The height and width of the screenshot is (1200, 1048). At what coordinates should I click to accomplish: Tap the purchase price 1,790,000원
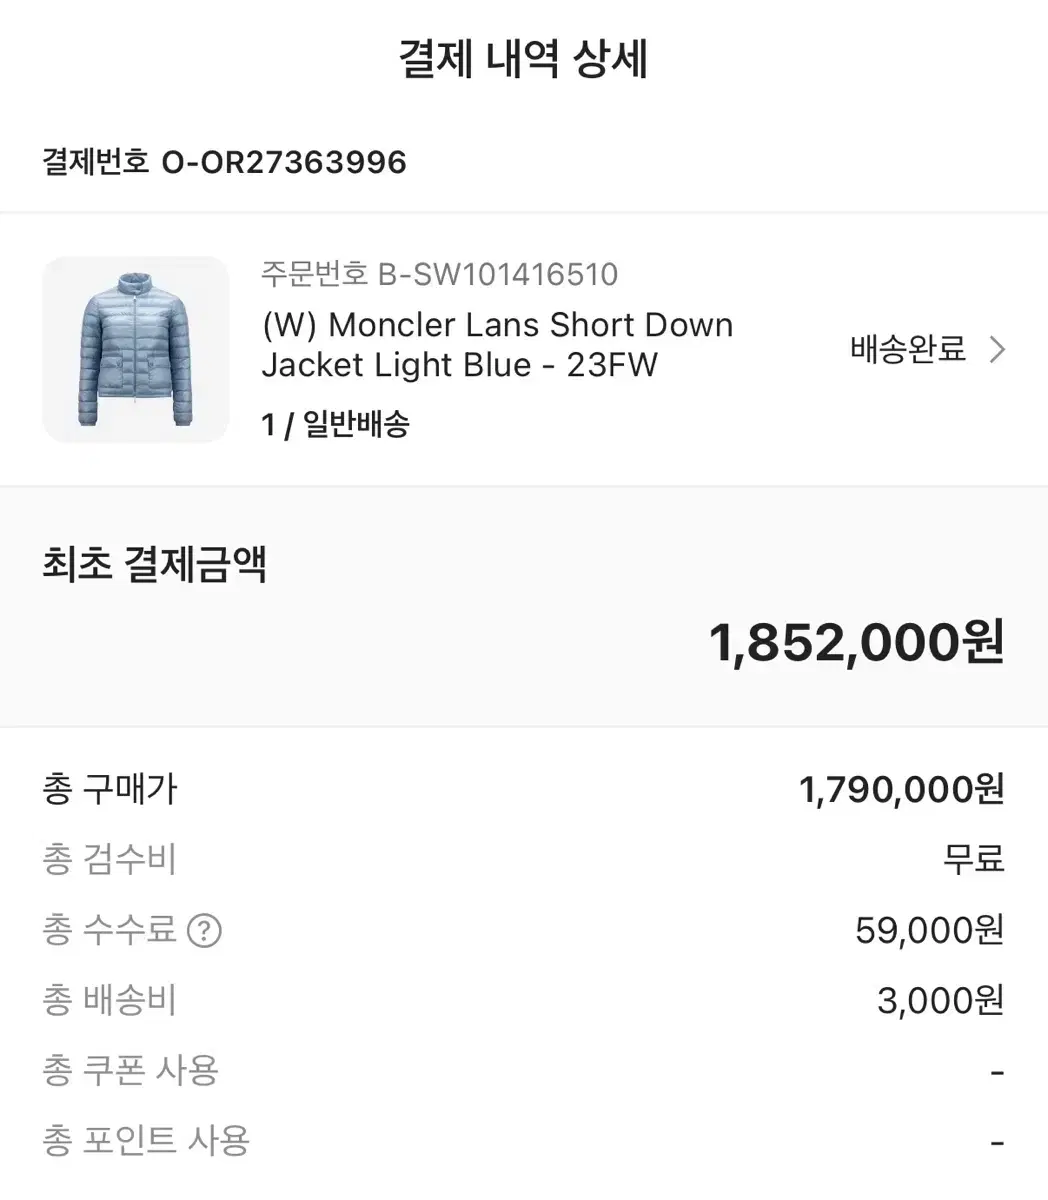(x=901, y=790)
